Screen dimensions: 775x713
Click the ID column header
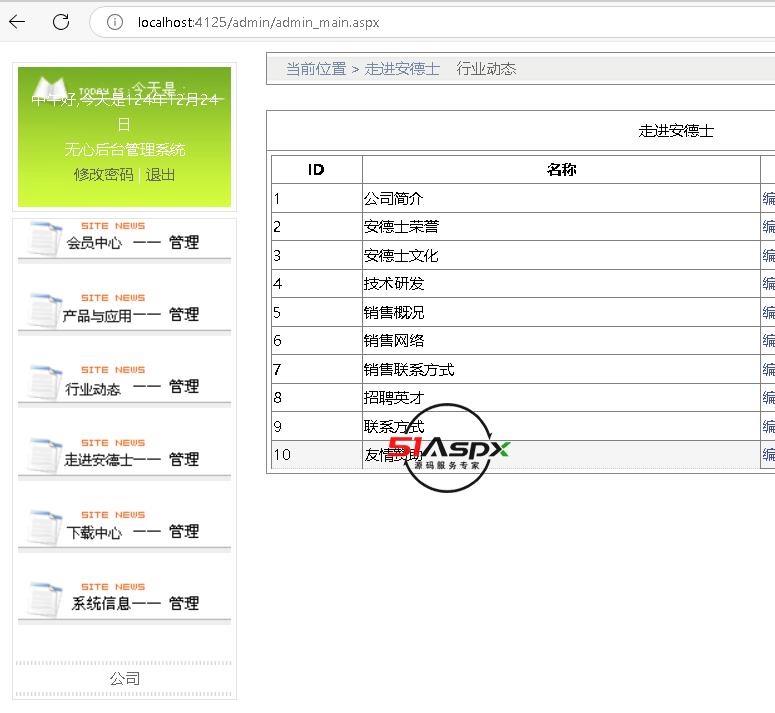[316, 169]
